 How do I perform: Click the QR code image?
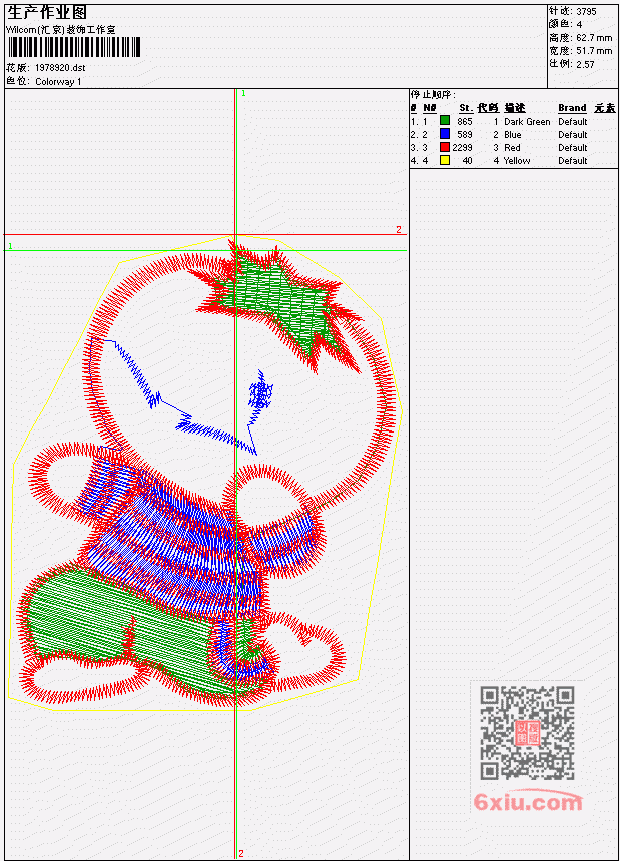527,732
